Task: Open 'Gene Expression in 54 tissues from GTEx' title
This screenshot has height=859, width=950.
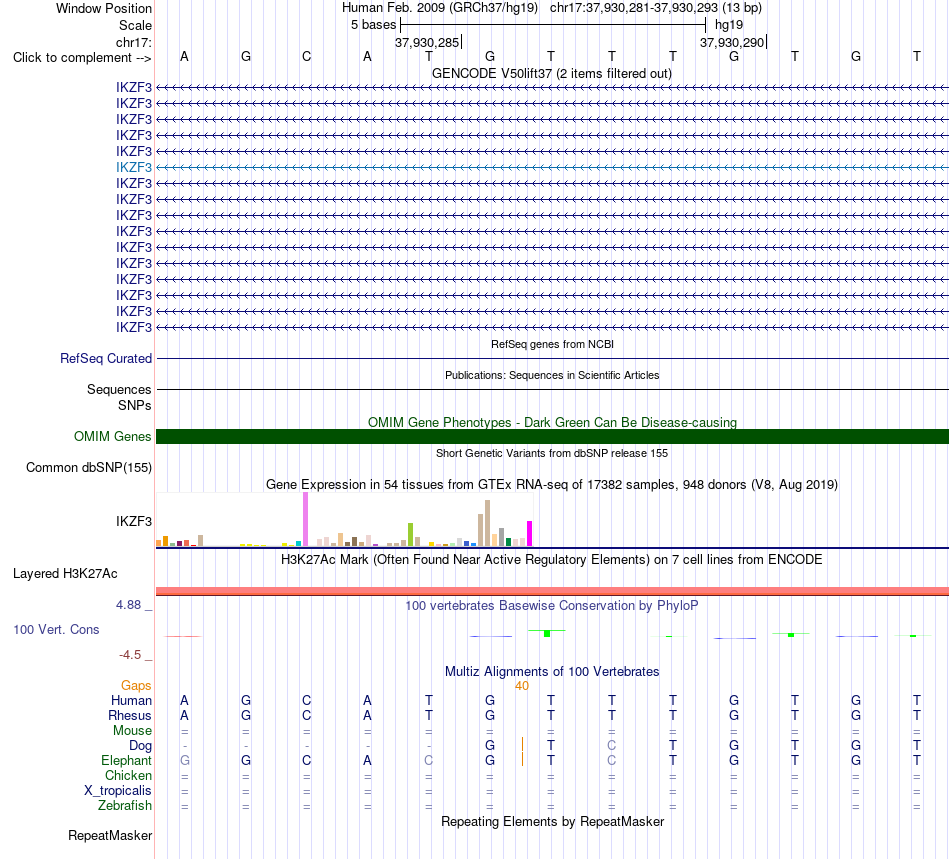Action: tap(551, 485)
